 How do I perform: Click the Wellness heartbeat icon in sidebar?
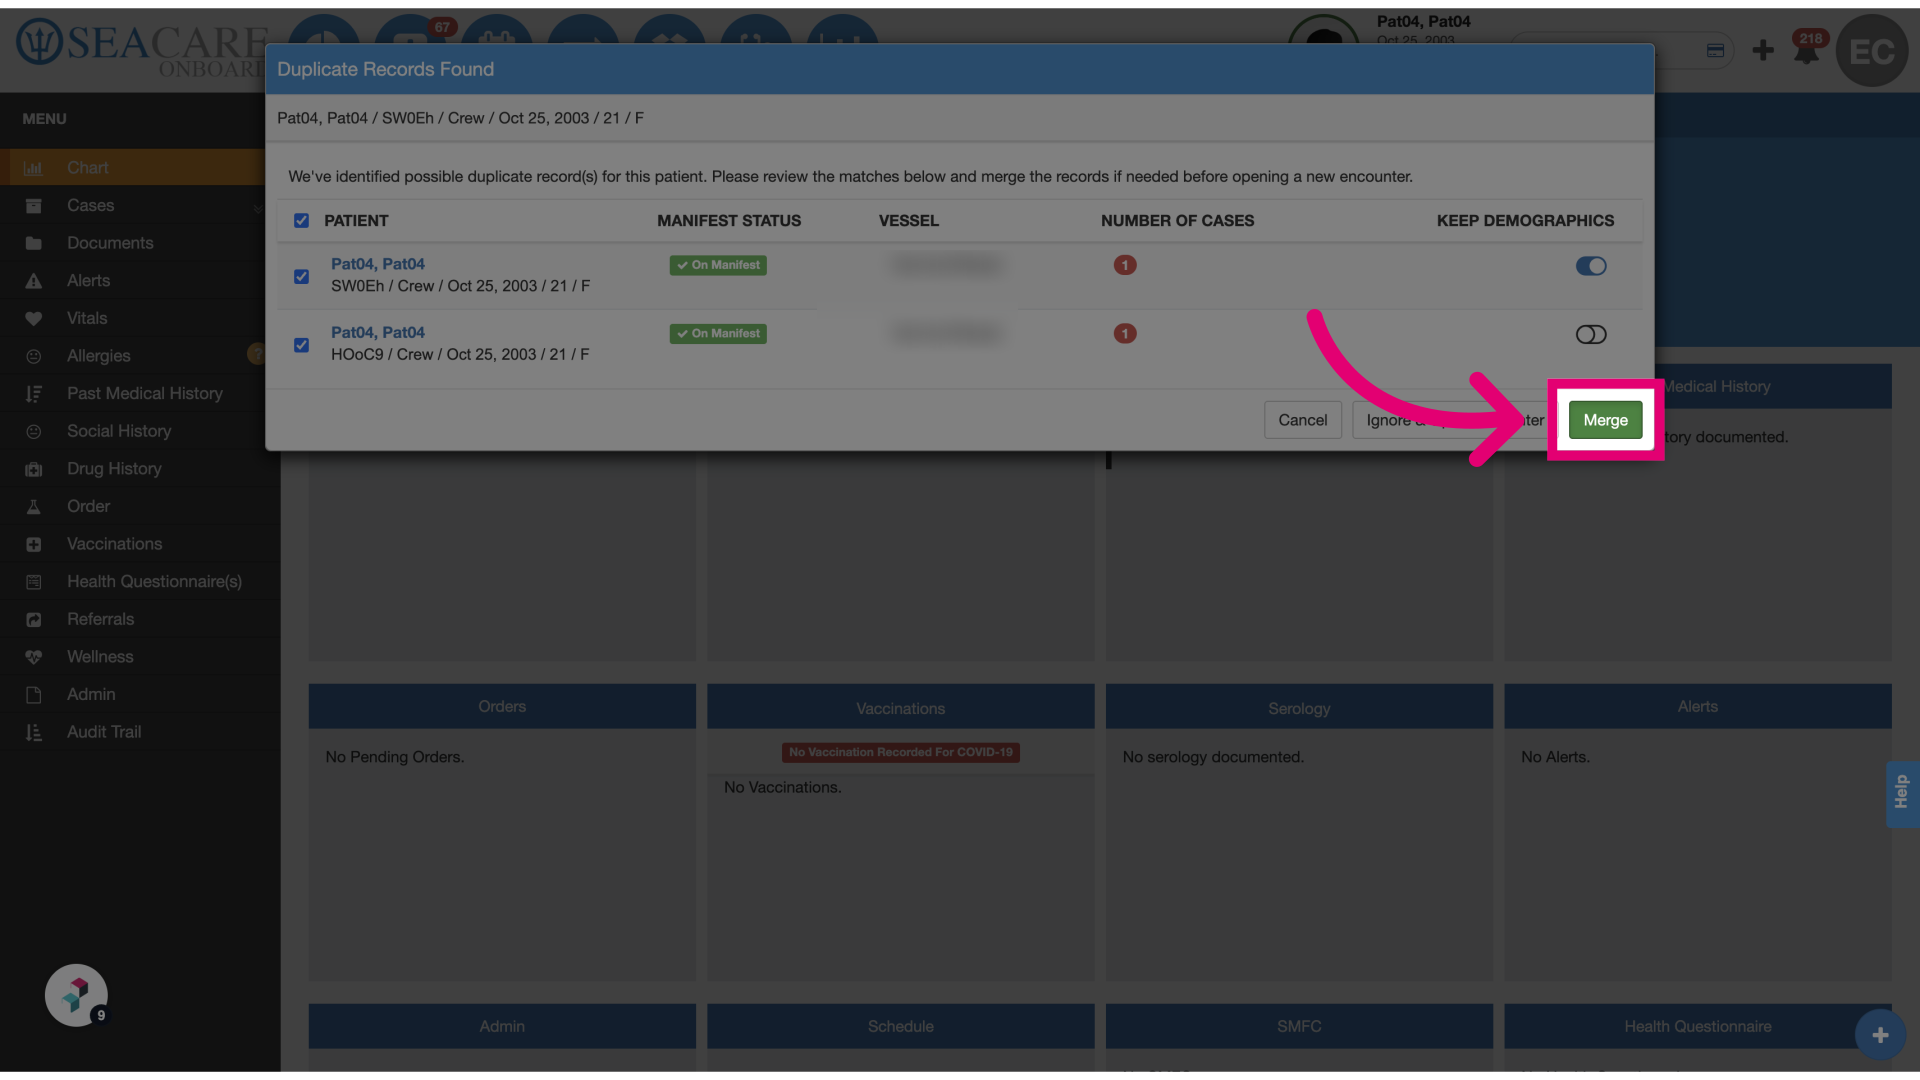pos(33,657)
